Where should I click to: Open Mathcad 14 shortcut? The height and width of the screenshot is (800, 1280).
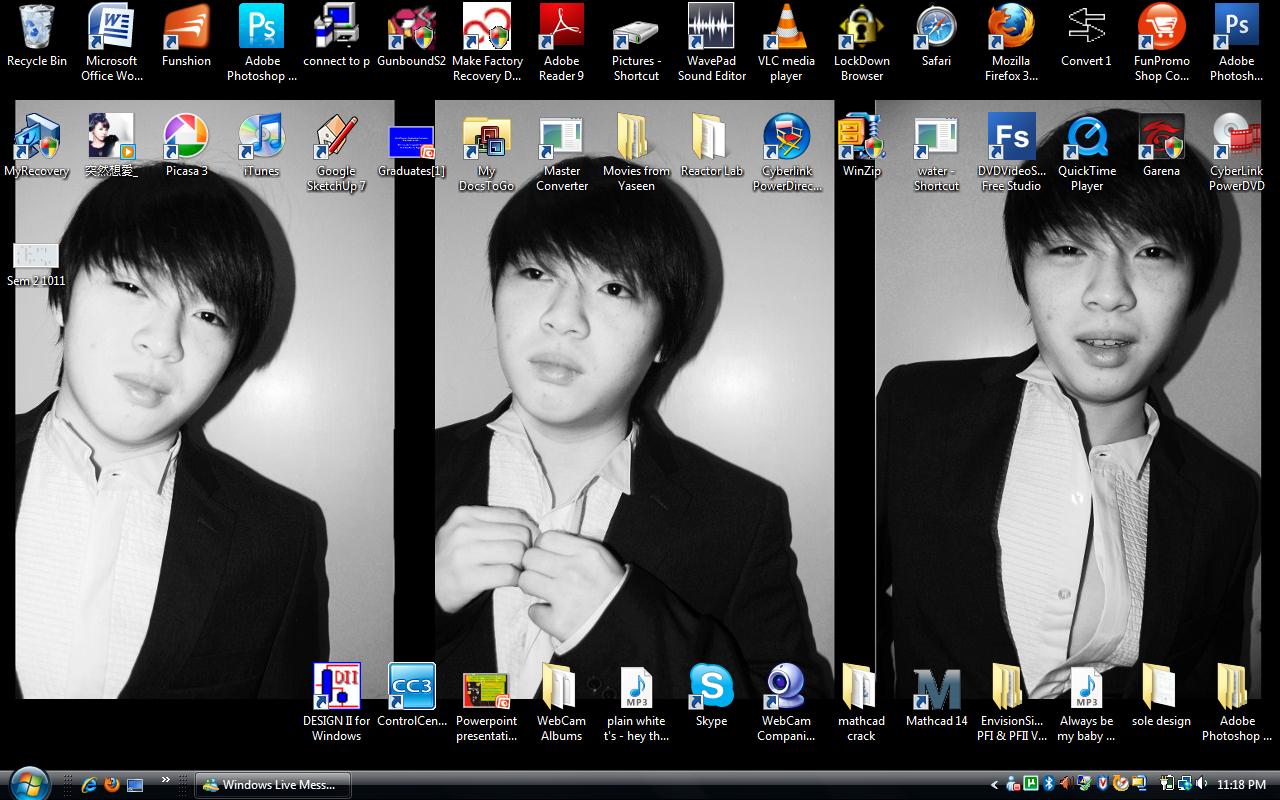(936, 697)
